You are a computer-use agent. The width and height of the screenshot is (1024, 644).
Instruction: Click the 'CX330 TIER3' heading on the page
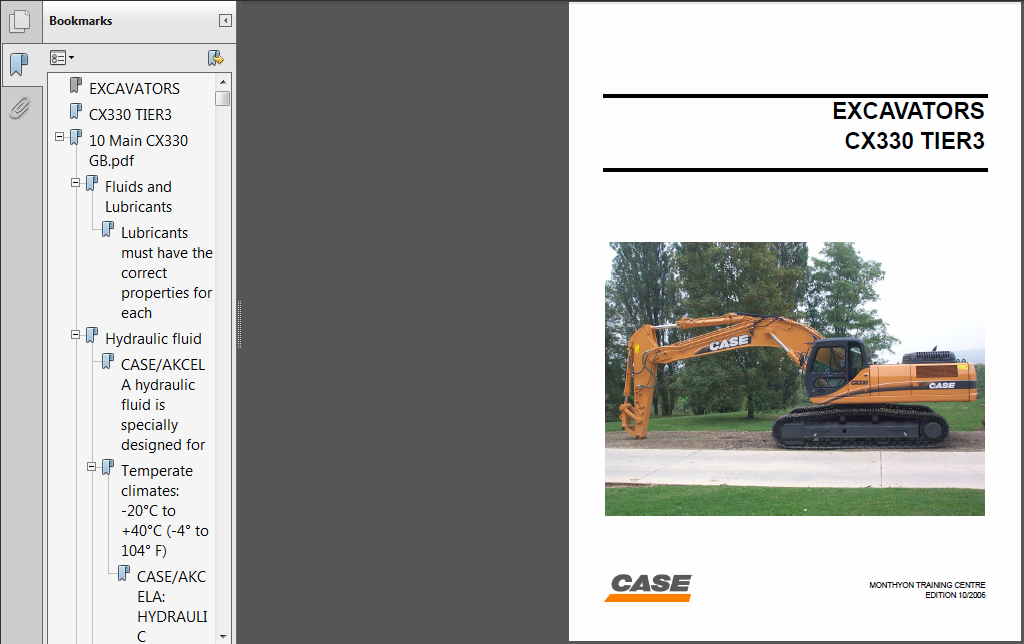(914, 141)
